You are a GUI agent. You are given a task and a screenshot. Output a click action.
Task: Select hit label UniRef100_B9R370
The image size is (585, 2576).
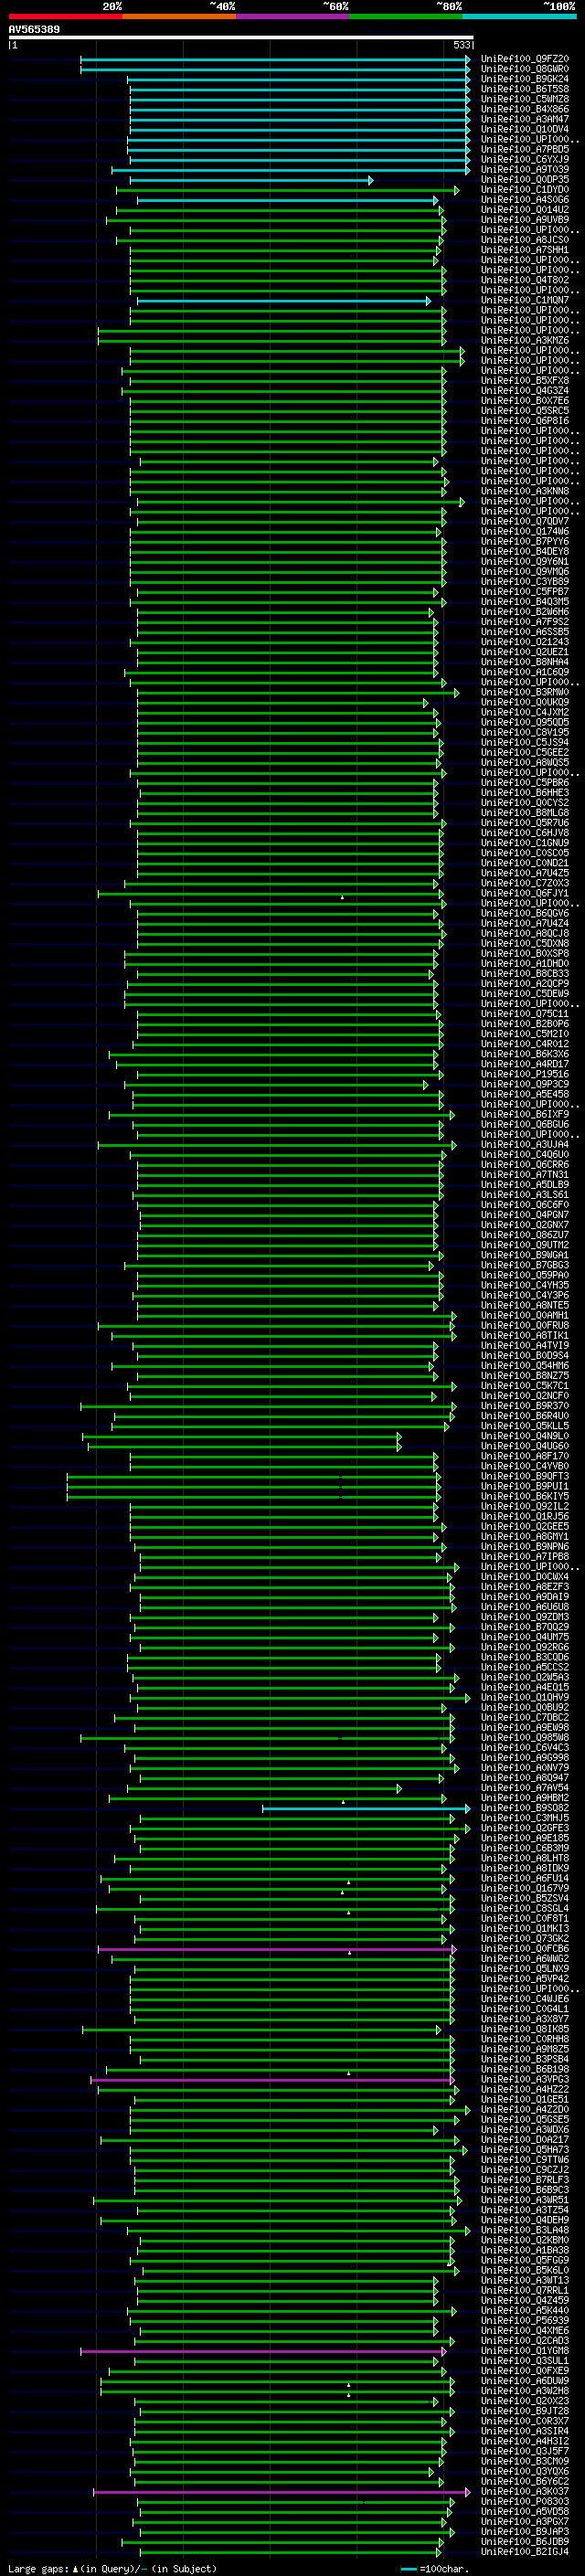[x=525, y=1406]
